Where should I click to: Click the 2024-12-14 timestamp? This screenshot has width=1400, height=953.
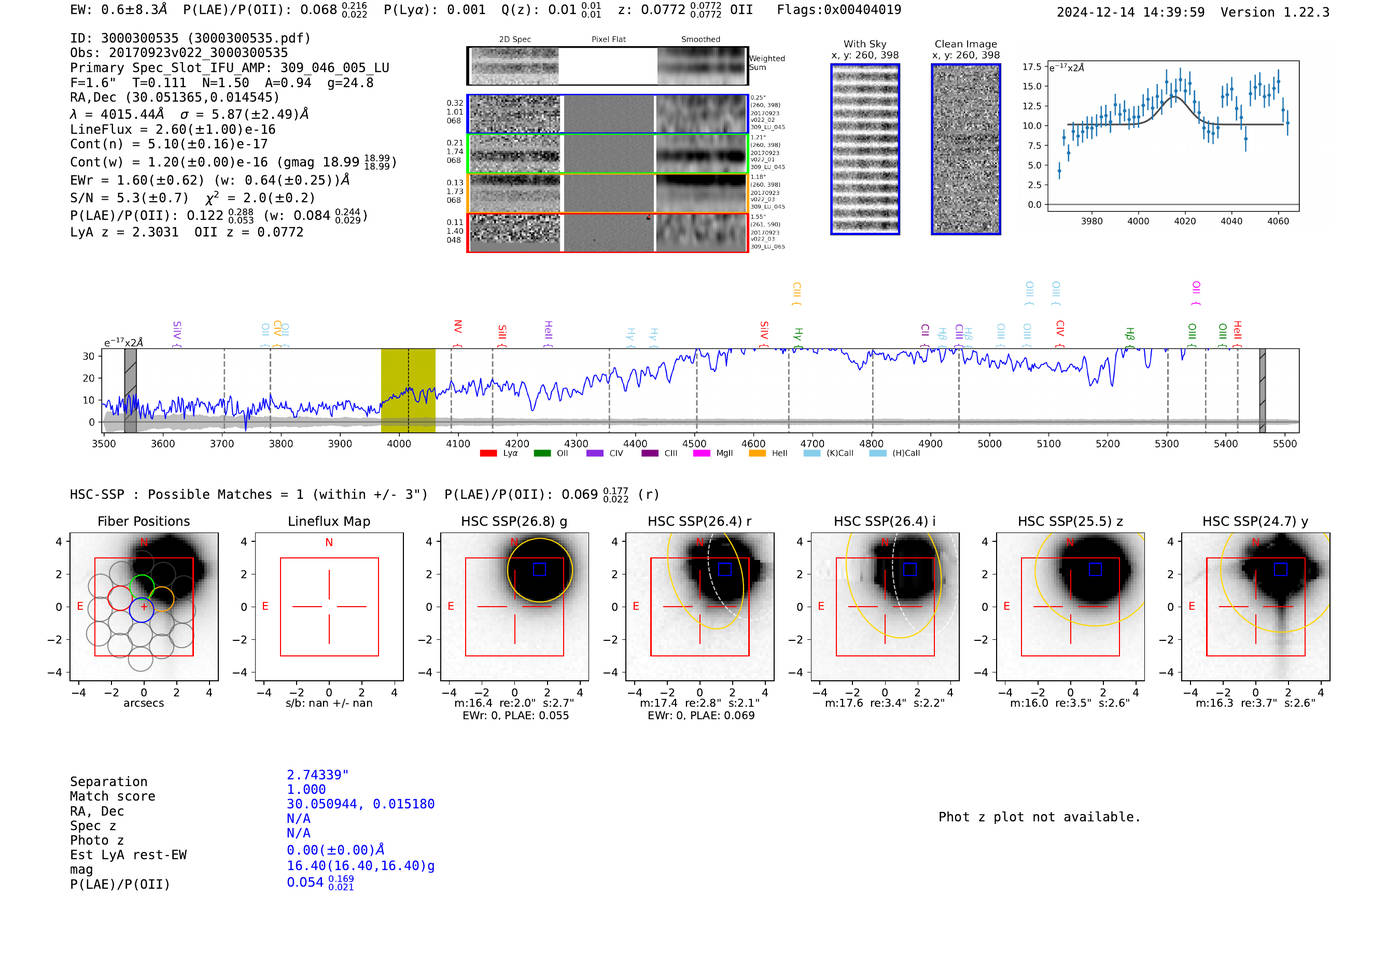(x=1131, y=12)
